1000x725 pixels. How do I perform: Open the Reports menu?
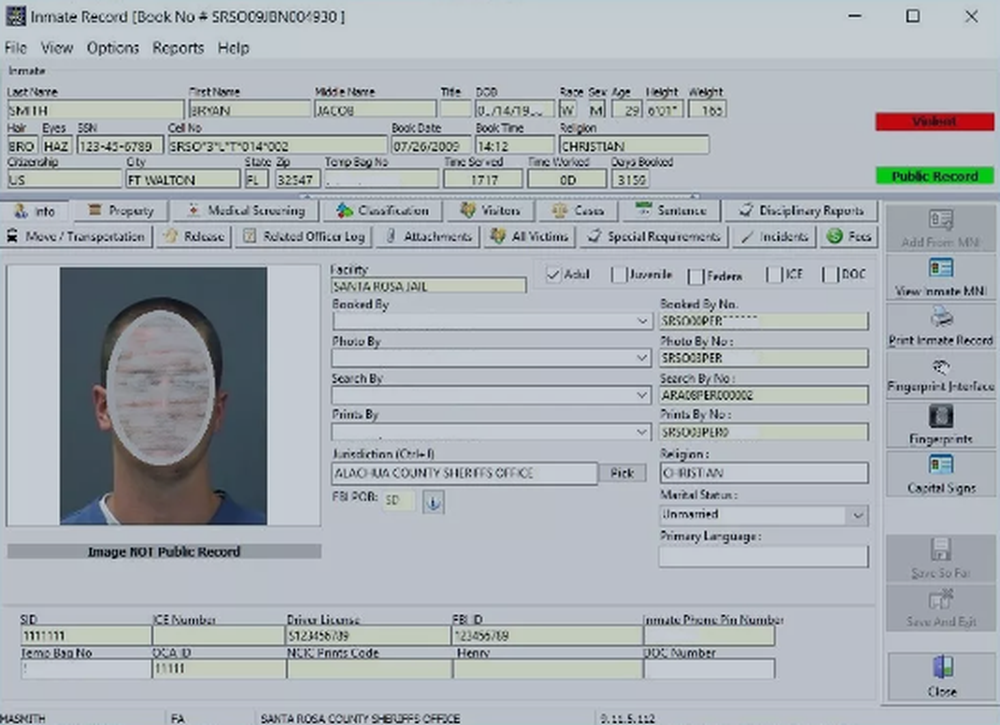(x=177, y=48)
